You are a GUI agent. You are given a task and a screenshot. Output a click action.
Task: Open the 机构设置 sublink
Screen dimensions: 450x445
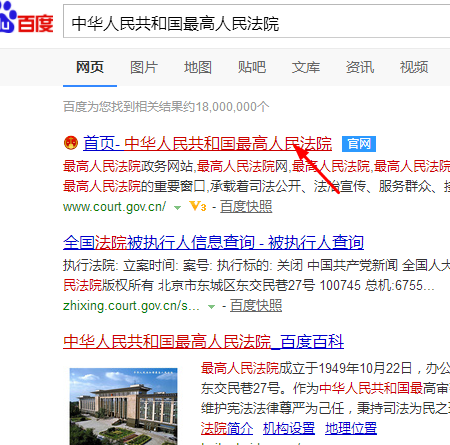[x=289, y=428]
